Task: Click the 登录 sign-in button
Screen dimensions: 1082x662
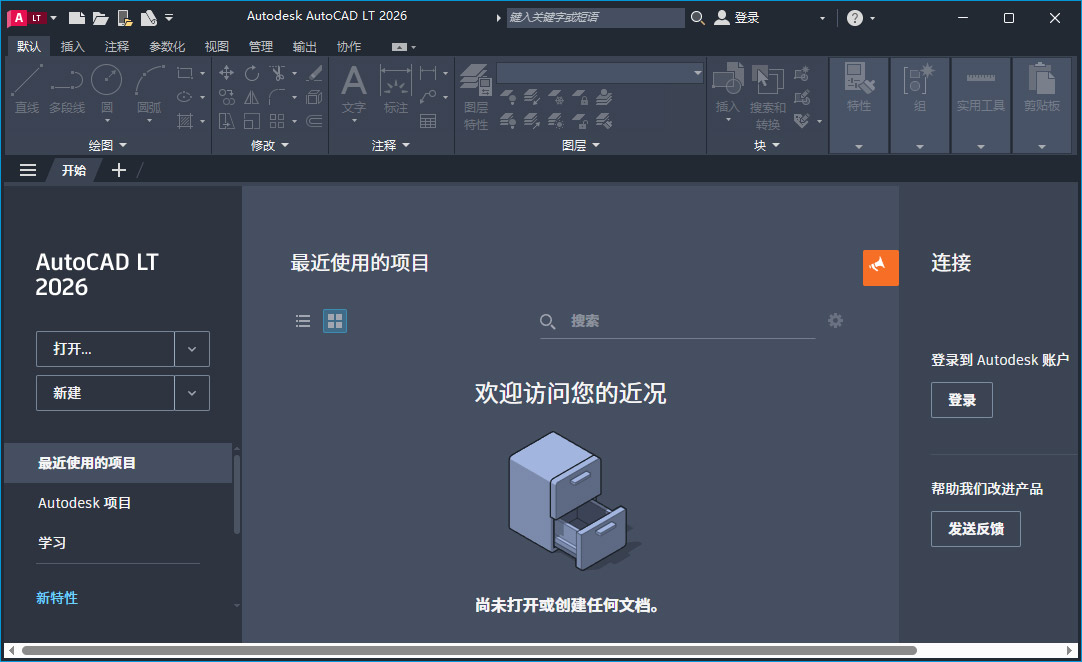Action: pos(961,399)
